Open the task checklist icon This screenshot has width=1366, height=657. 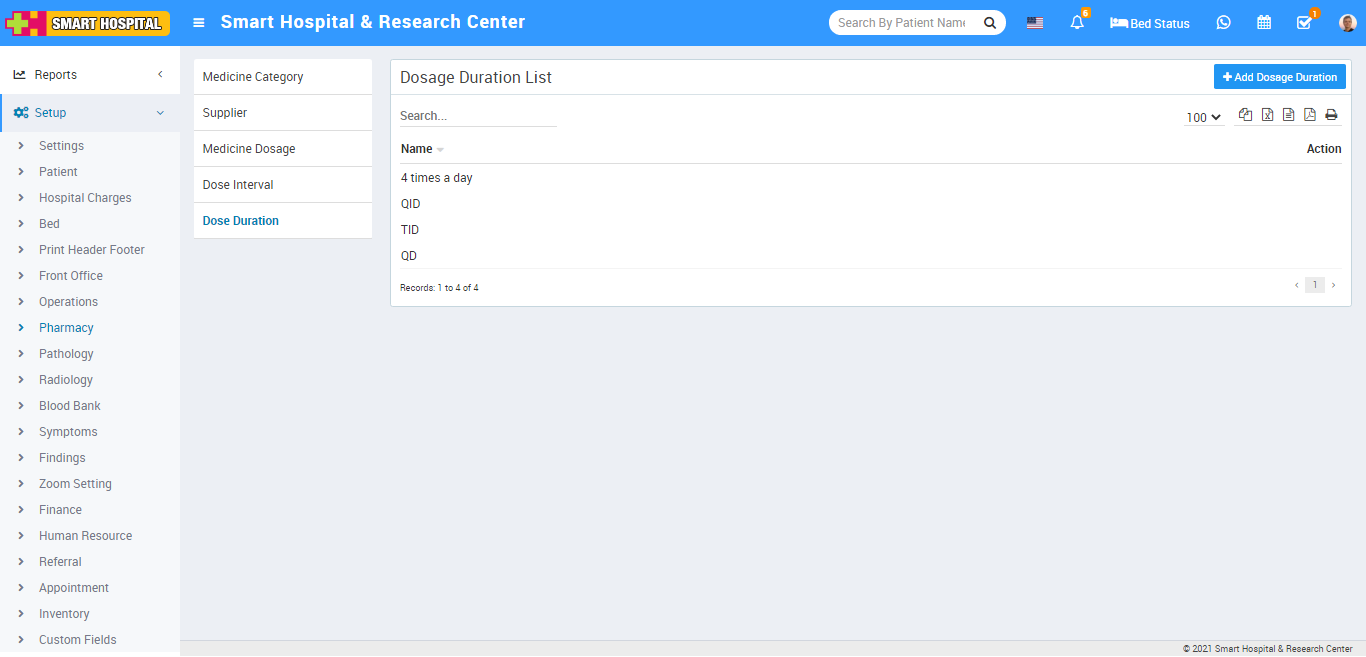[1304, 22]
